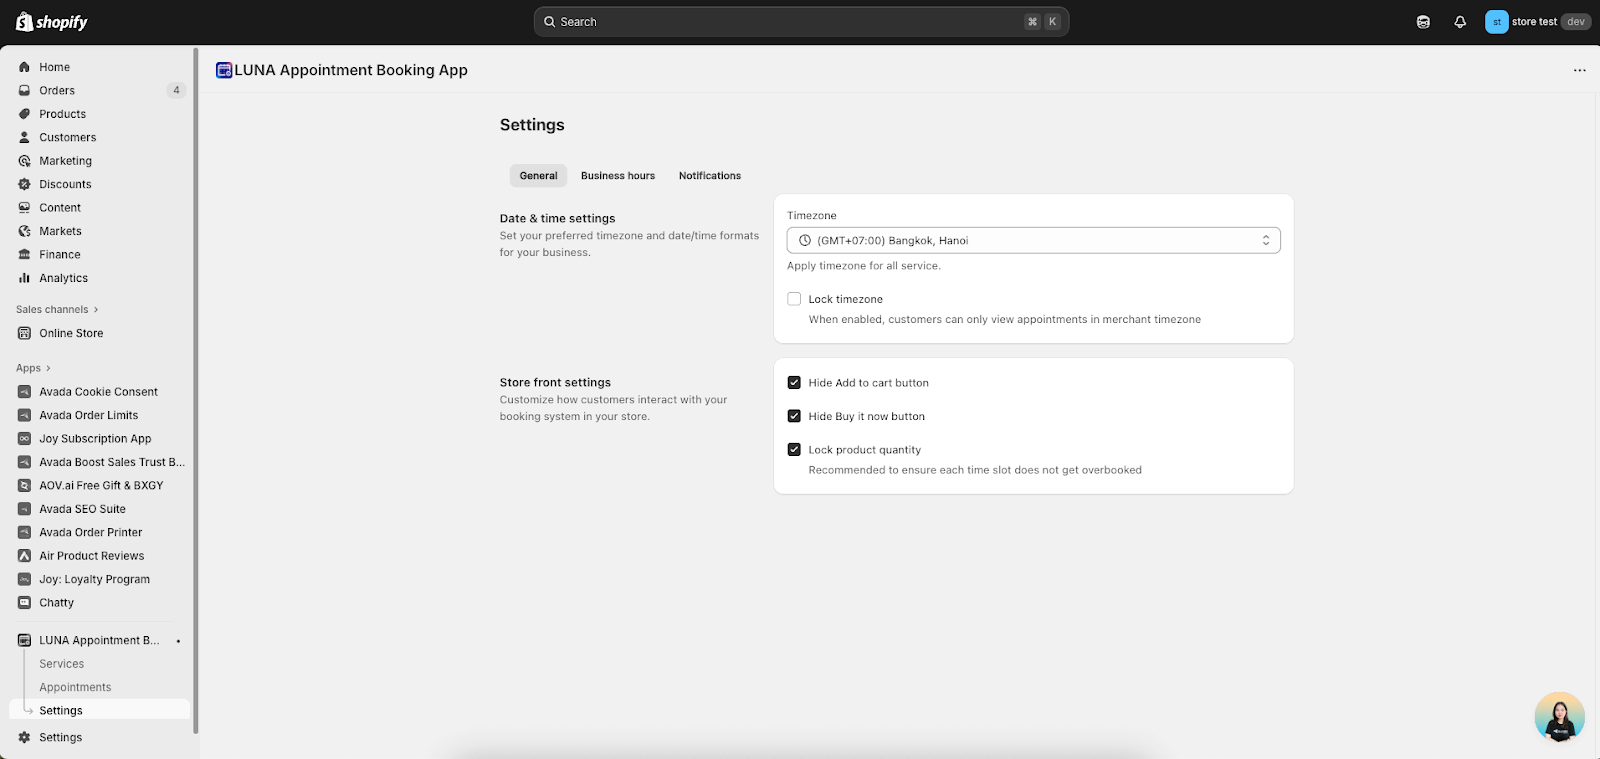1600x759 pixels.
Task: Open the Timezone dropdown
Action: tap(1033, 241)
